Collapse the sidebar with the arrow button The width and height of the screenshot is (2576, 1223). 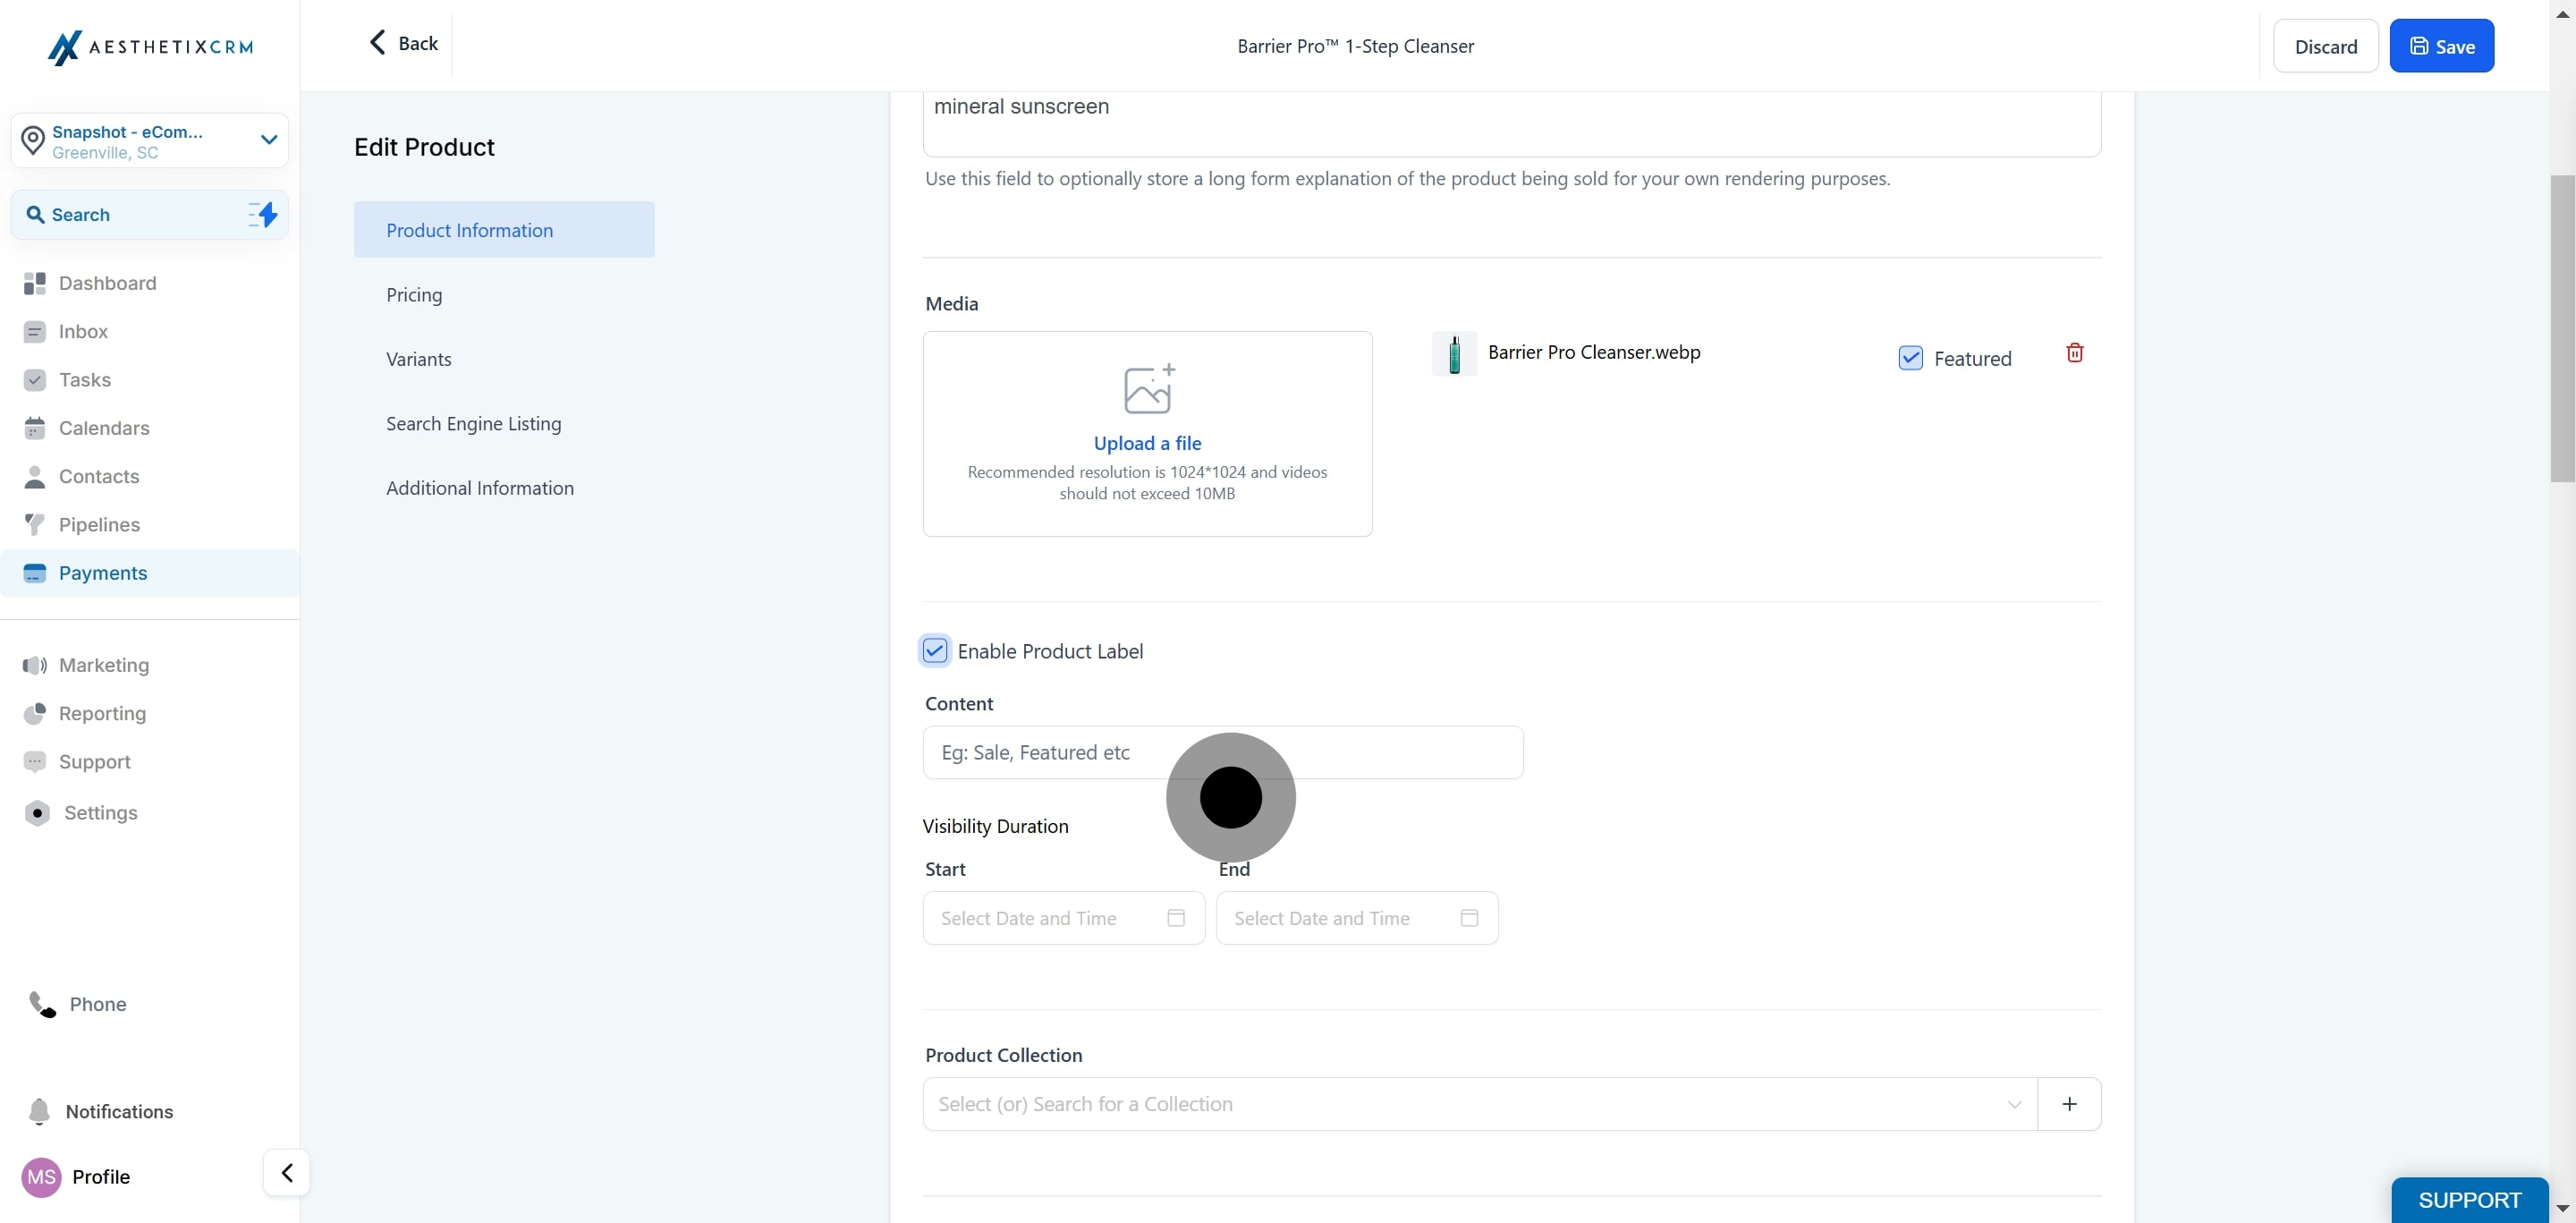287,1173
